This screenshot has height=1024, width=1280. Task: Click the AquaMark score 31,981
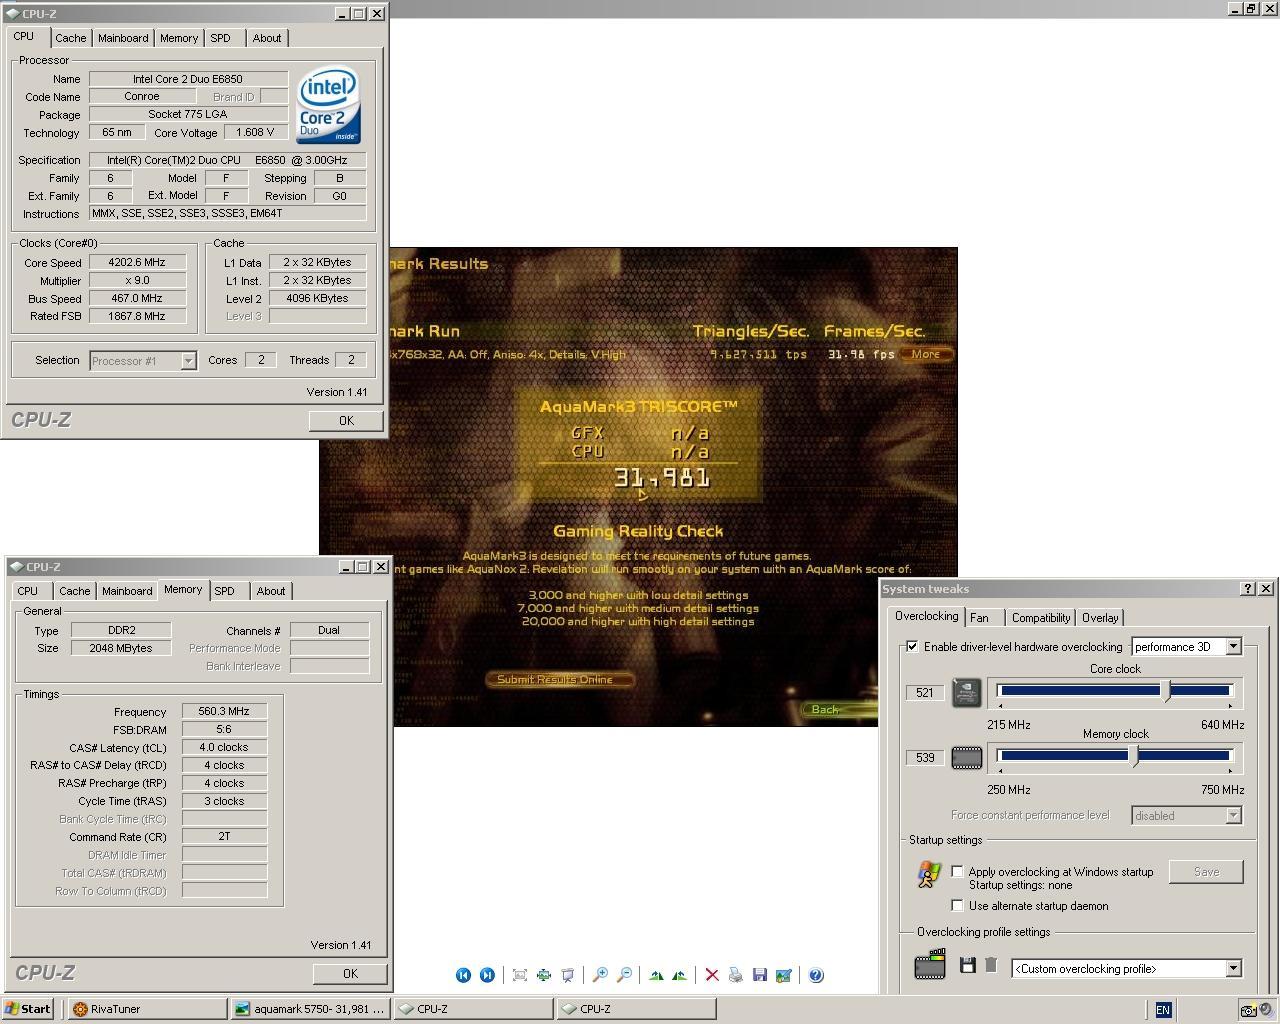pyautogui.click(x=662, y=478)
